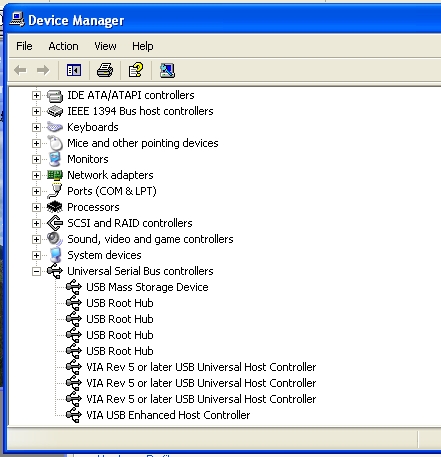Click the SCSI and RAID controllers icon
Viewport: 441px width, 457px height.
pyautogui.click(x=55, y=223)
